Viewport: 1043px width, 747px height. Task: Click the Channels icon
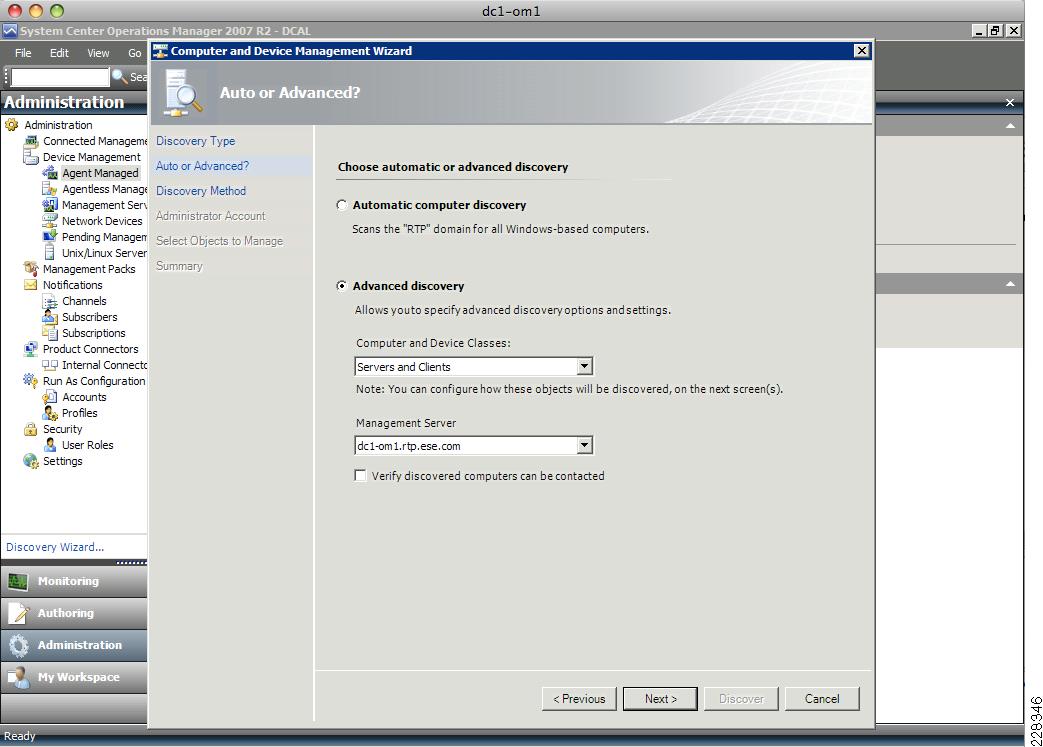pyautogui.click(x=50, y=301)
